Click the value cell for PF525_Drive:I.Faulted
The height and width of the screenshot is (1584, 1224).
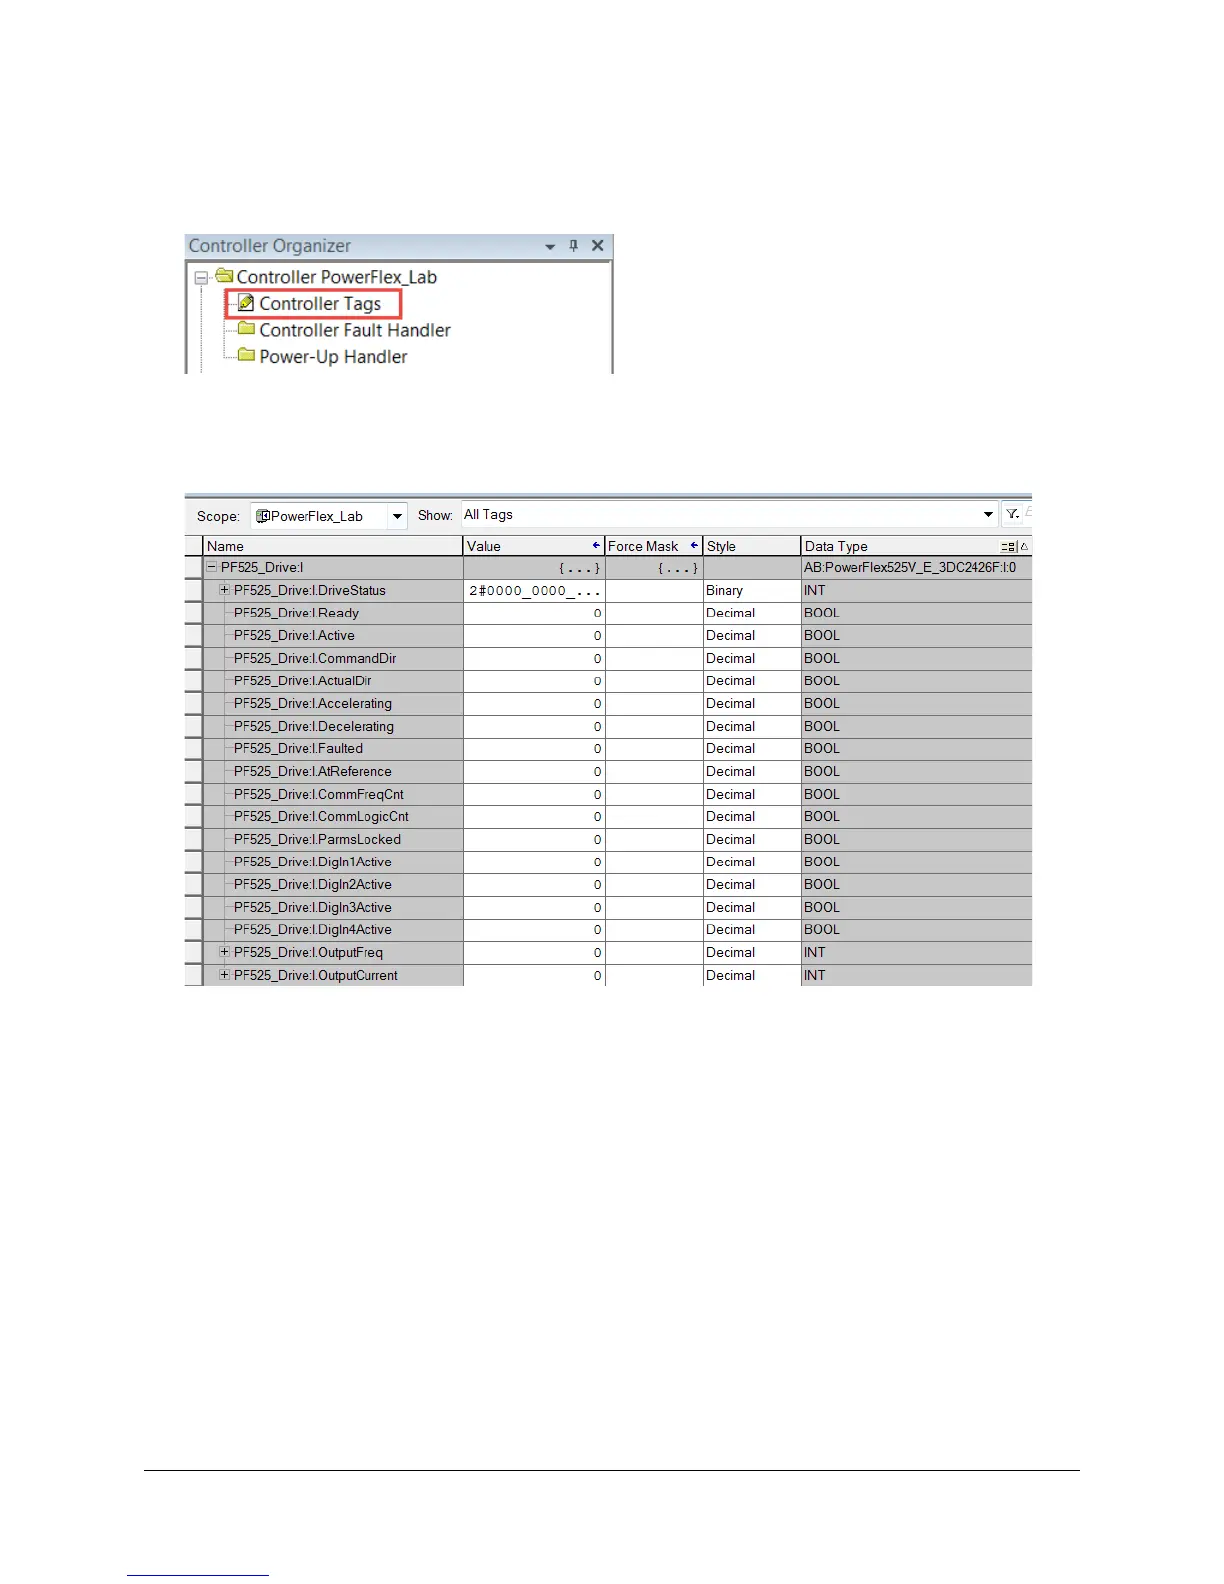(535, 748)
